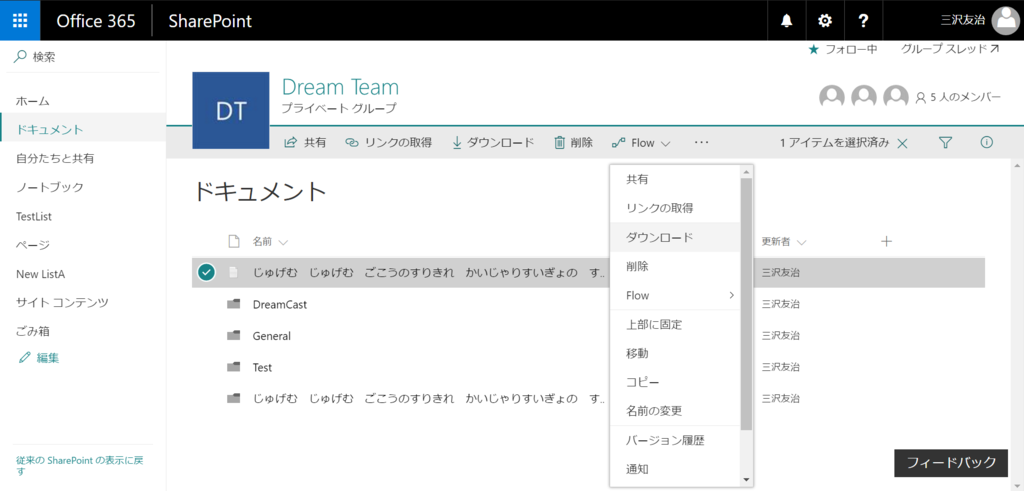Click the add column plus icon
Viewport: 1024px width, 491px height.
point(886,242)
